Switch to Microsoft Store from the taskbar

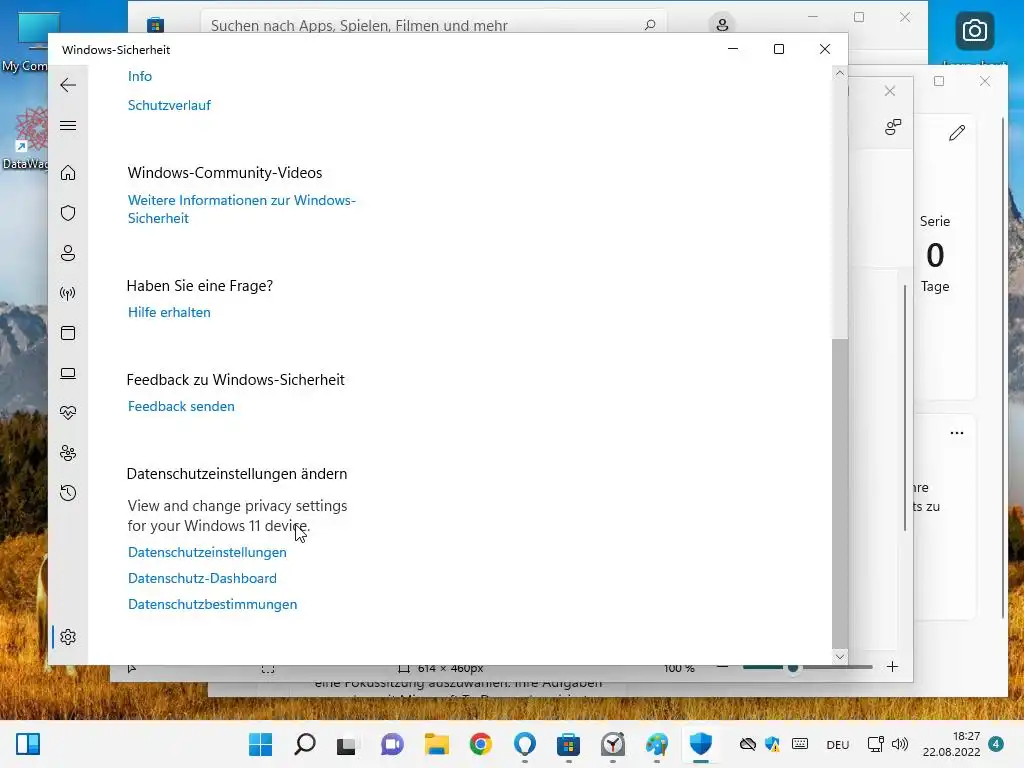click(x=569, y=744)
